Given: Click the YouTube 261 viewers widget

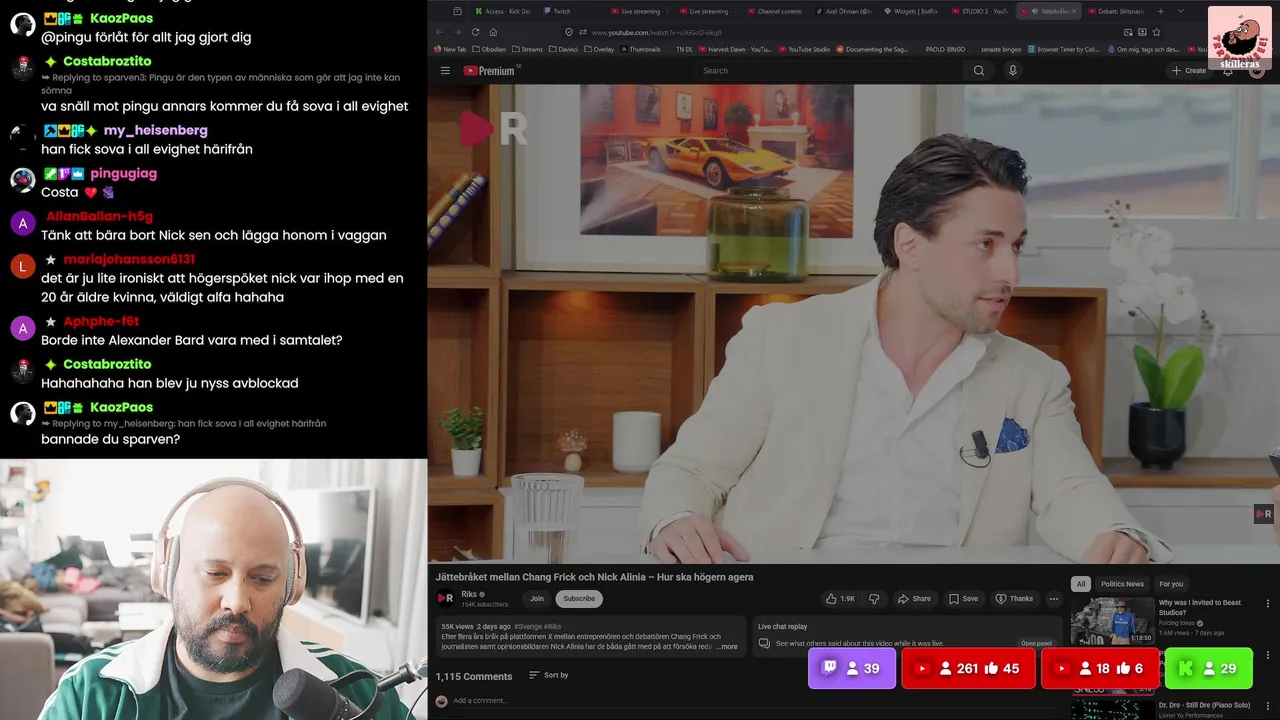Looking at the screenshot, I should pos(968,669).
